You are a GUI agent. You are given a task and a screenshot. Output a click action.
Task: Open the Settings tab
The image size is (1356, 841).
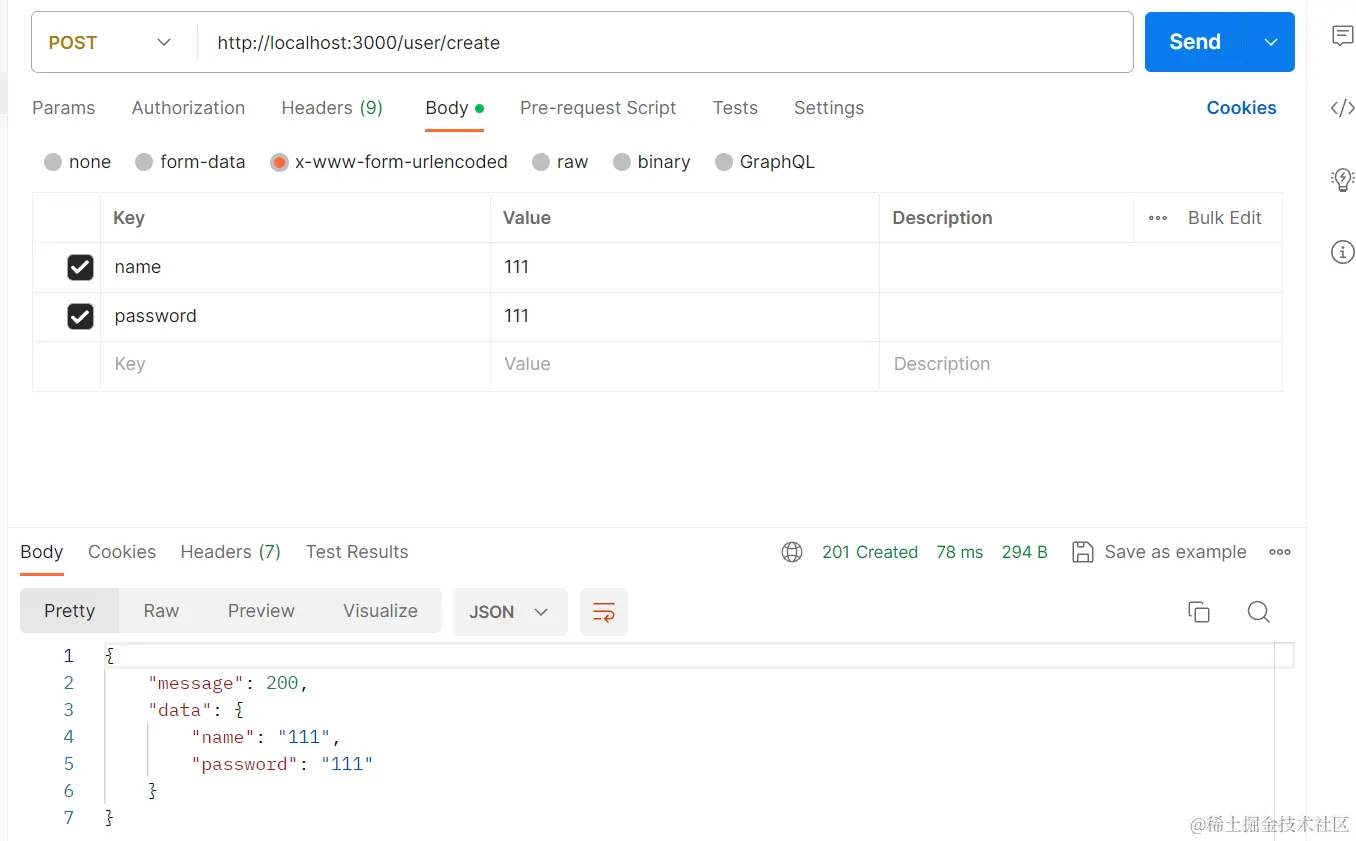(829, 108)
